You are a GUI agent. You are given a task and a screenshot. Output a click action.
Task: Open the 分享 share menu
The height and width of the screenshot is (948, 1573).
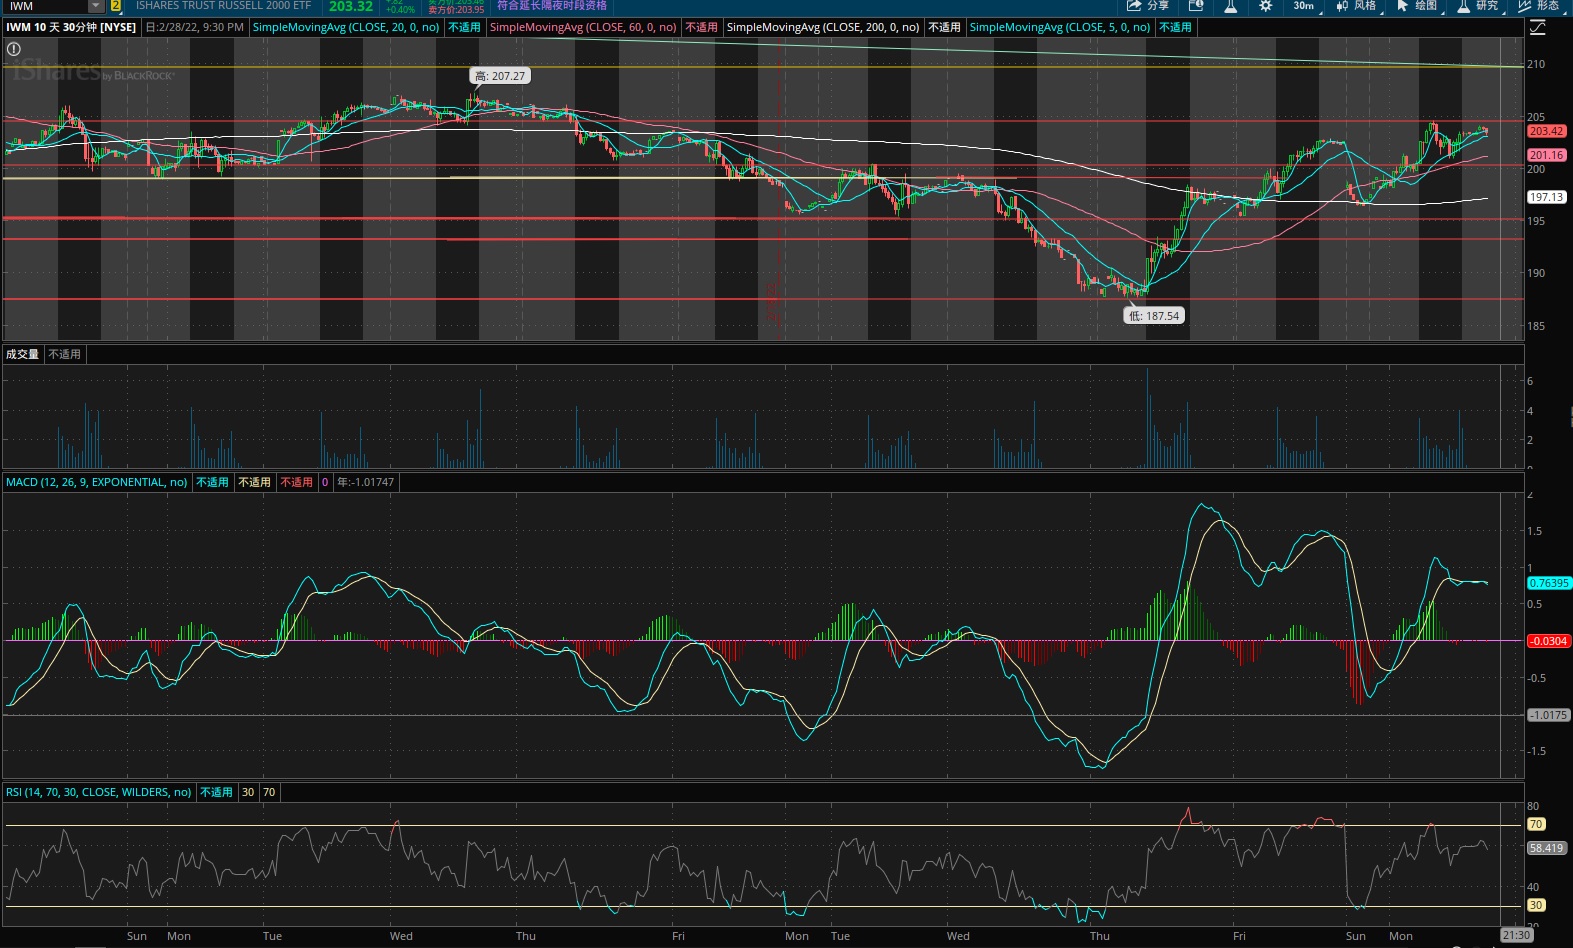click(1148, 6)
